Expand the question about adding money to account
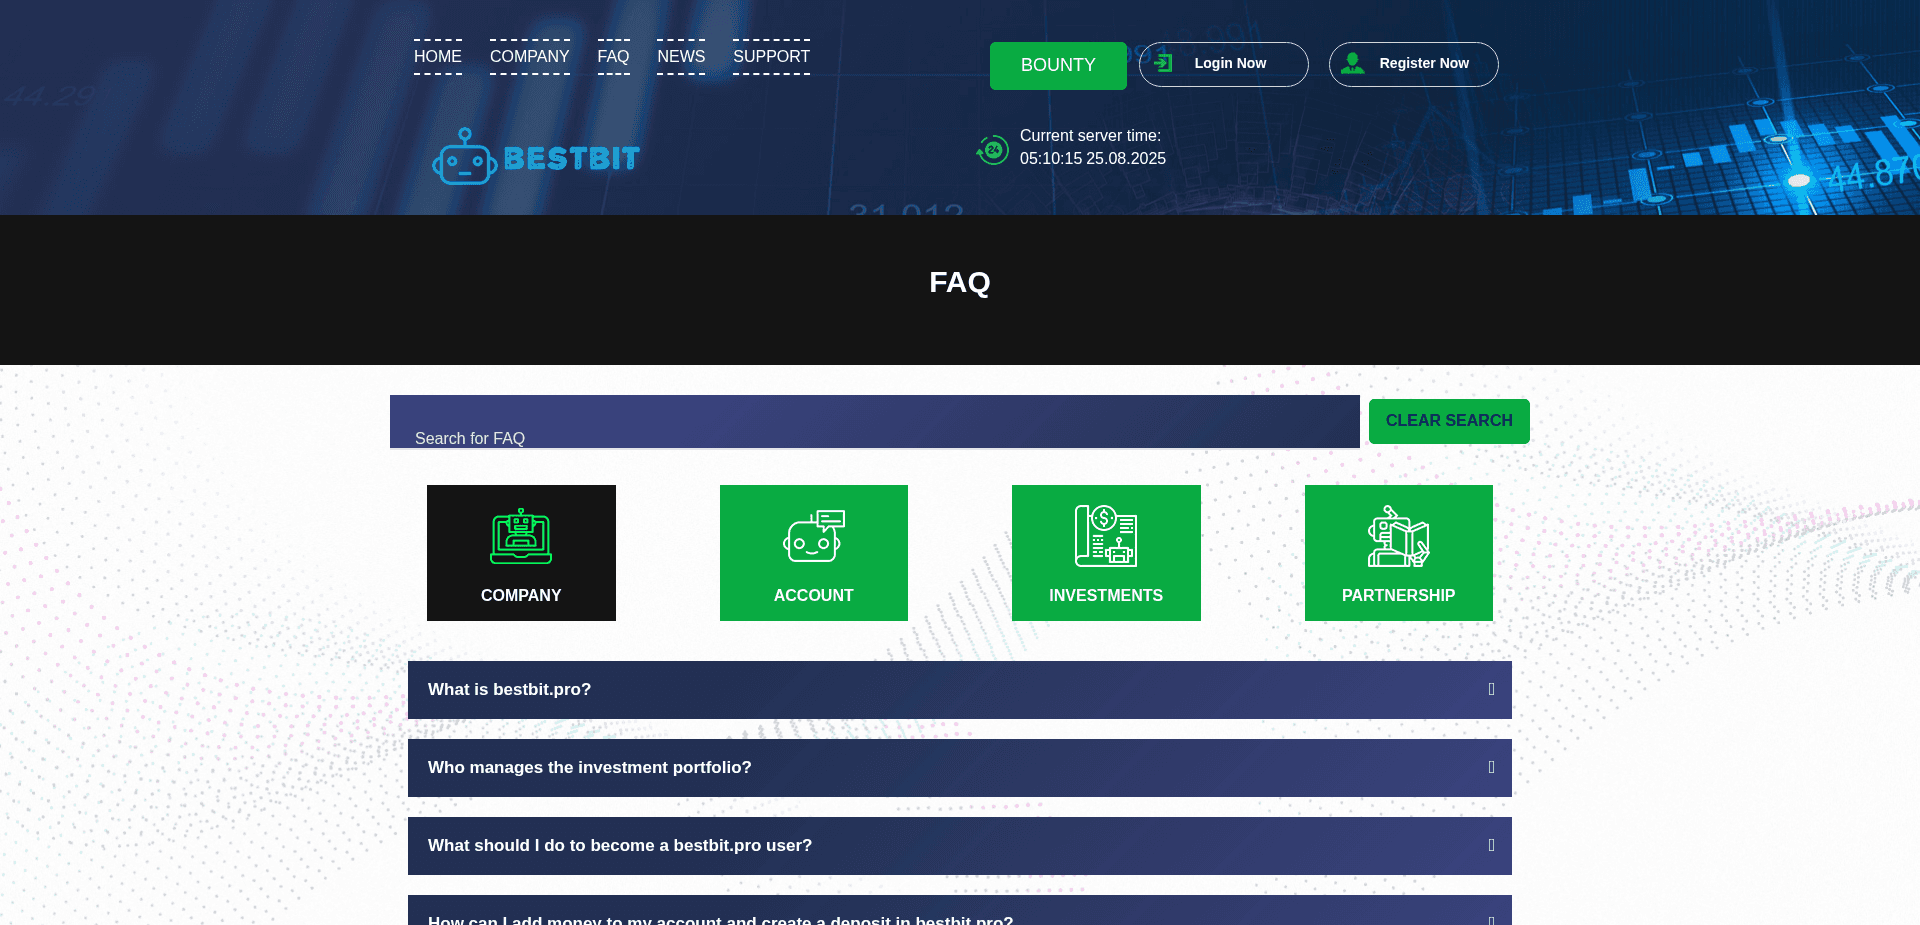The height and width of the screenshot is (925, 1920). pyautogui.click(x=959, y=915)
